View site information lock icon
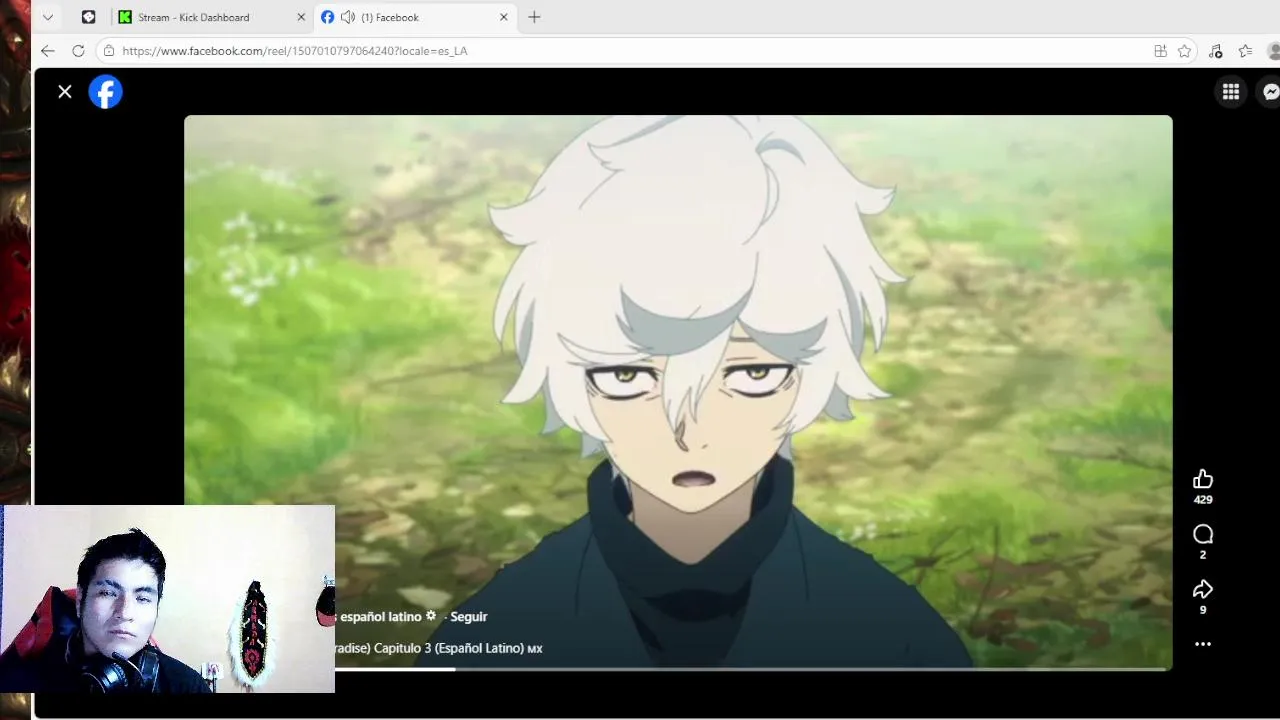This screenshot has width=1280, height=720. (x=109, y=51)
